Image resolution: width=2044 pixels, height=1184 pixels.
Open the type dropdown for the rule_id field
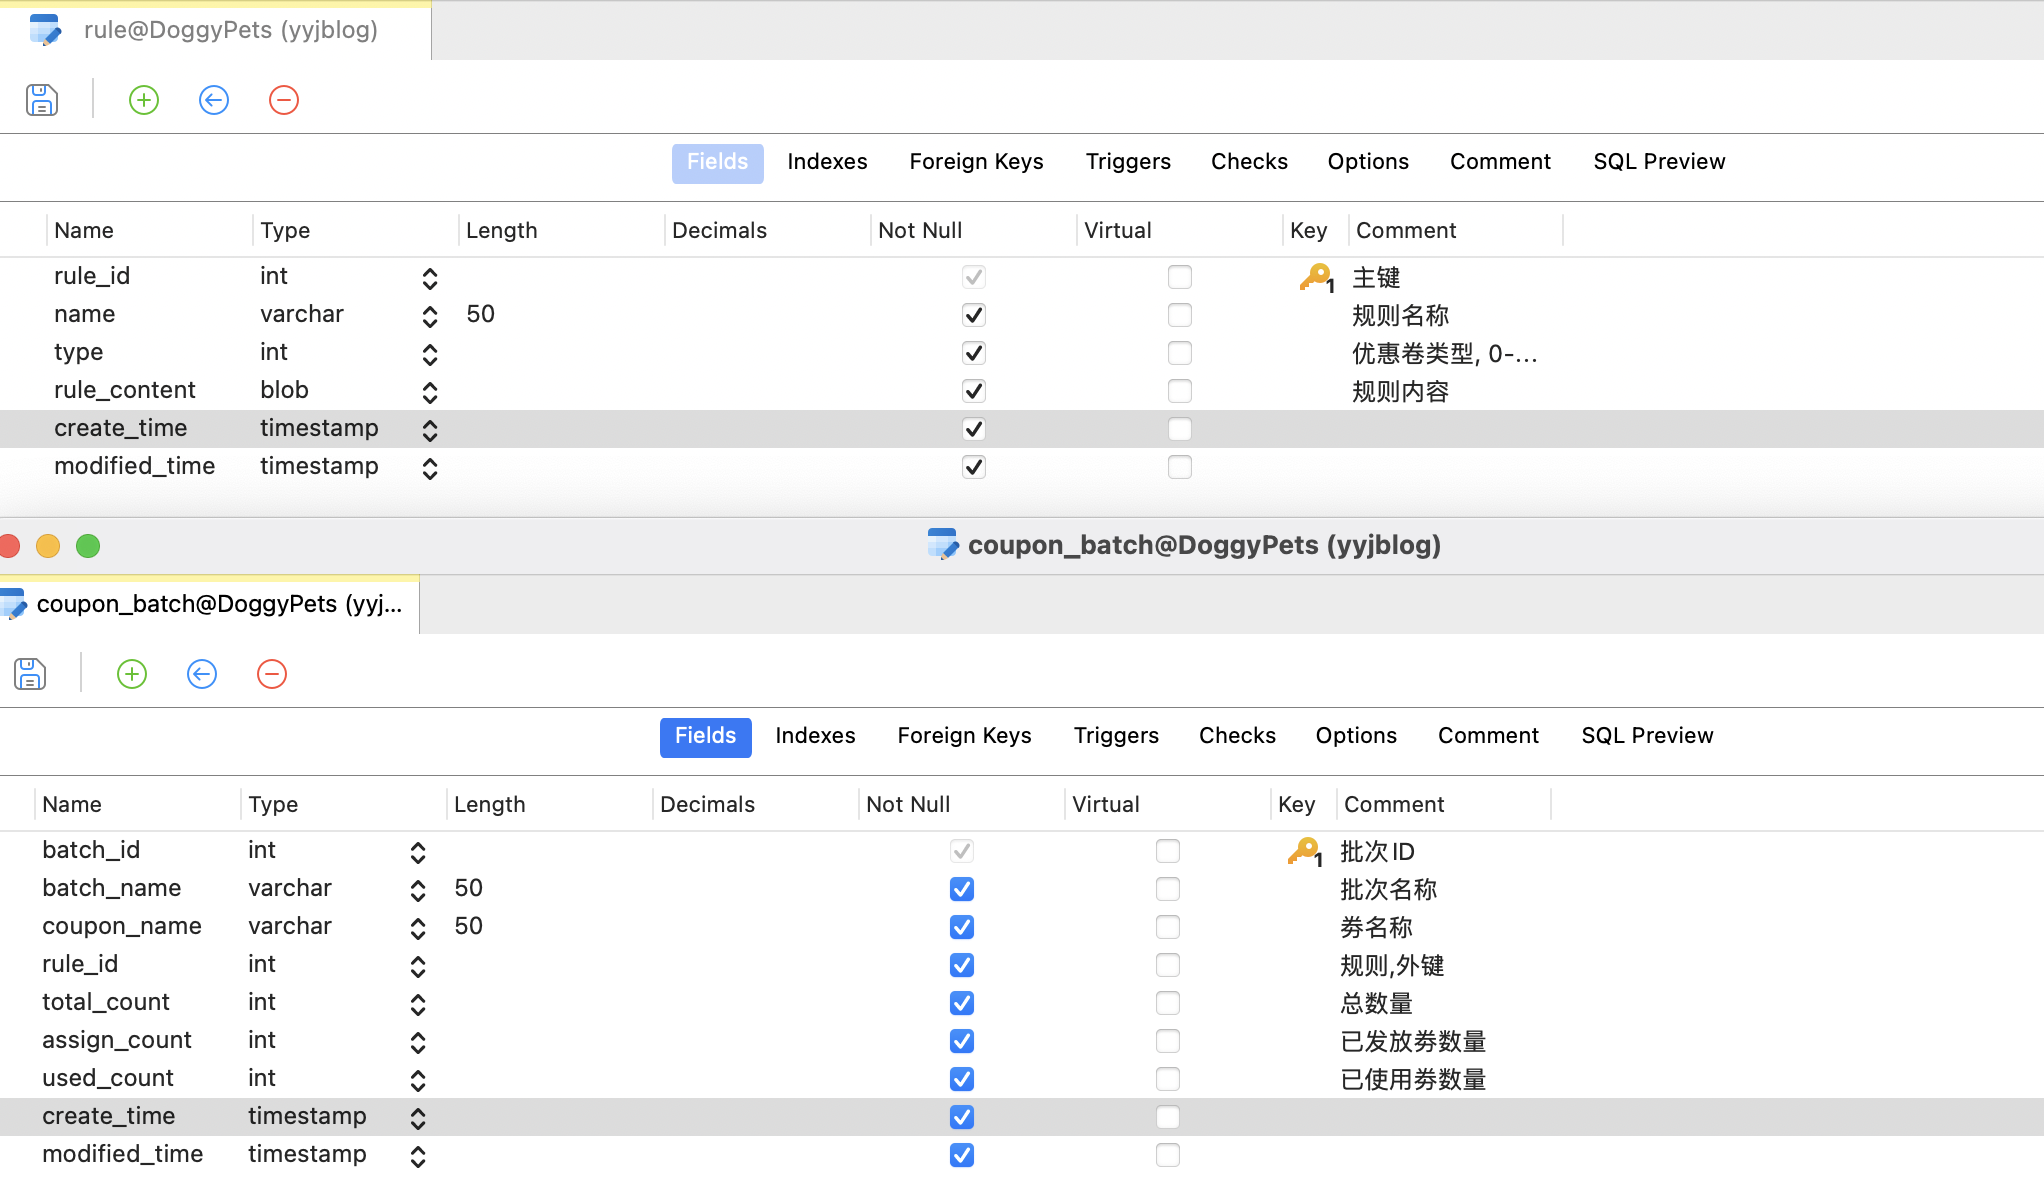pos(430,278)
